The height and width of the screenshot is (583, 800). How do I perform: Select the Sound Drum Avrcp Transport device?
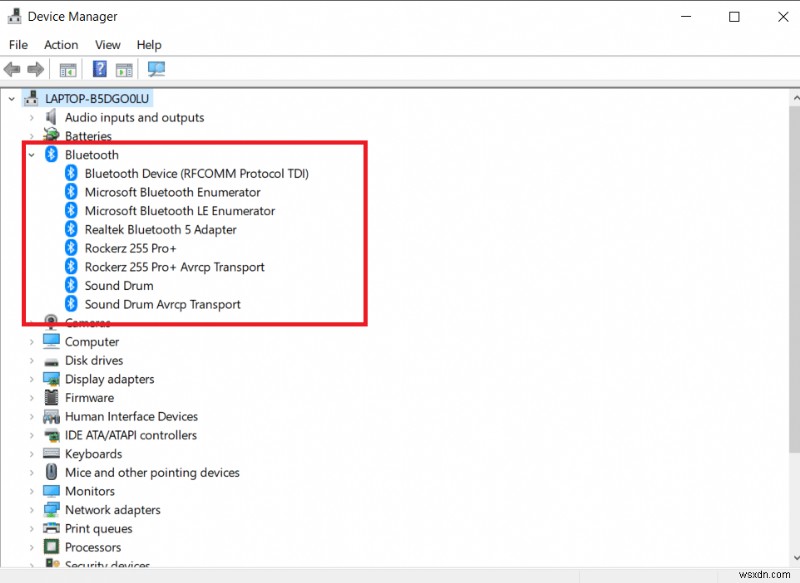click(165, 304)
